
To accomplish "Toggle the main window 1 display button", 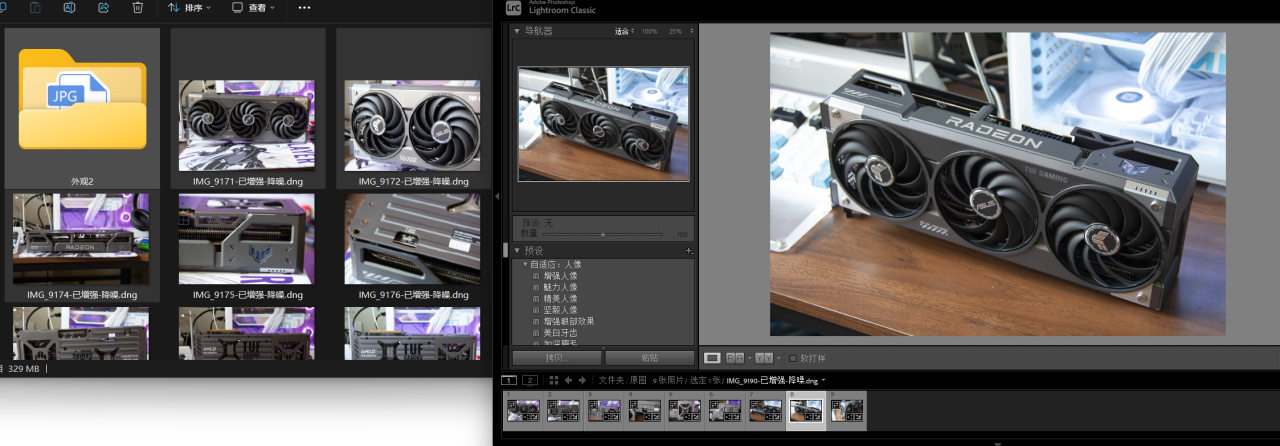I will 508,380.
